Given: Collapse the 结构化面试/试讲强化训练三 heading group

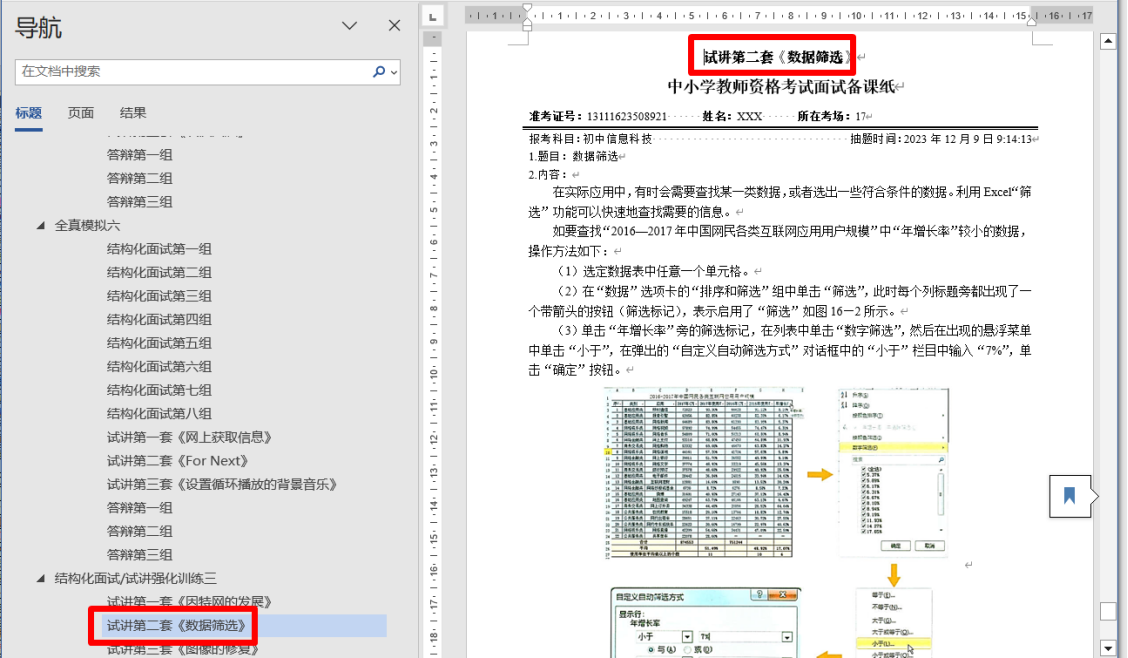Looking at the screenshot, I should (x=41, y=578).
